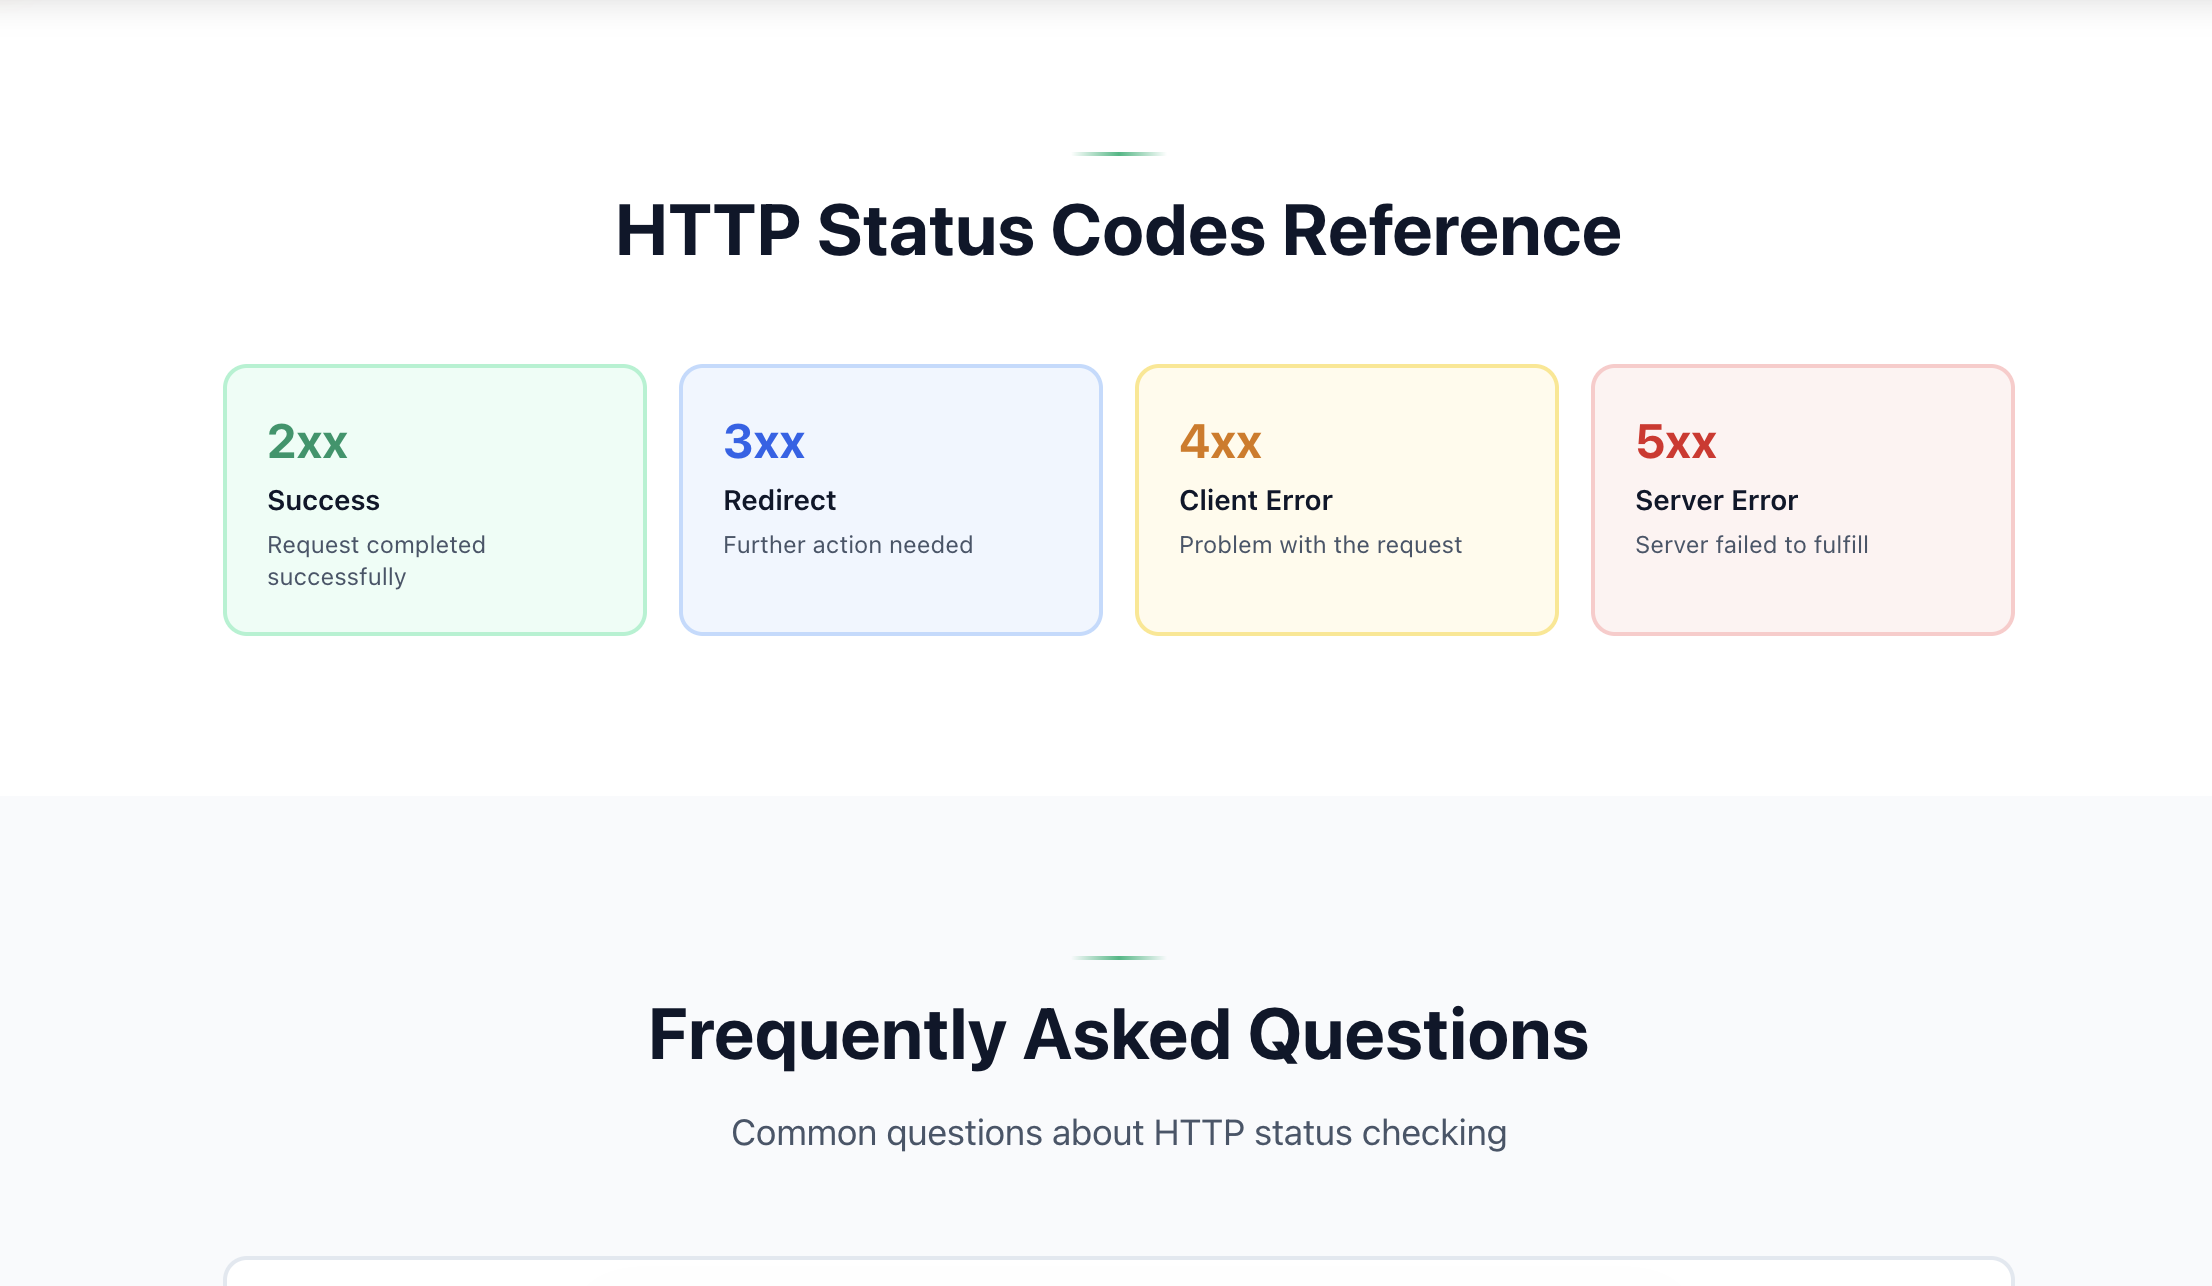2212x1286 pixels.
Task: Click the 'Server failed to fulfill' description
Action: coord(1751,544)
